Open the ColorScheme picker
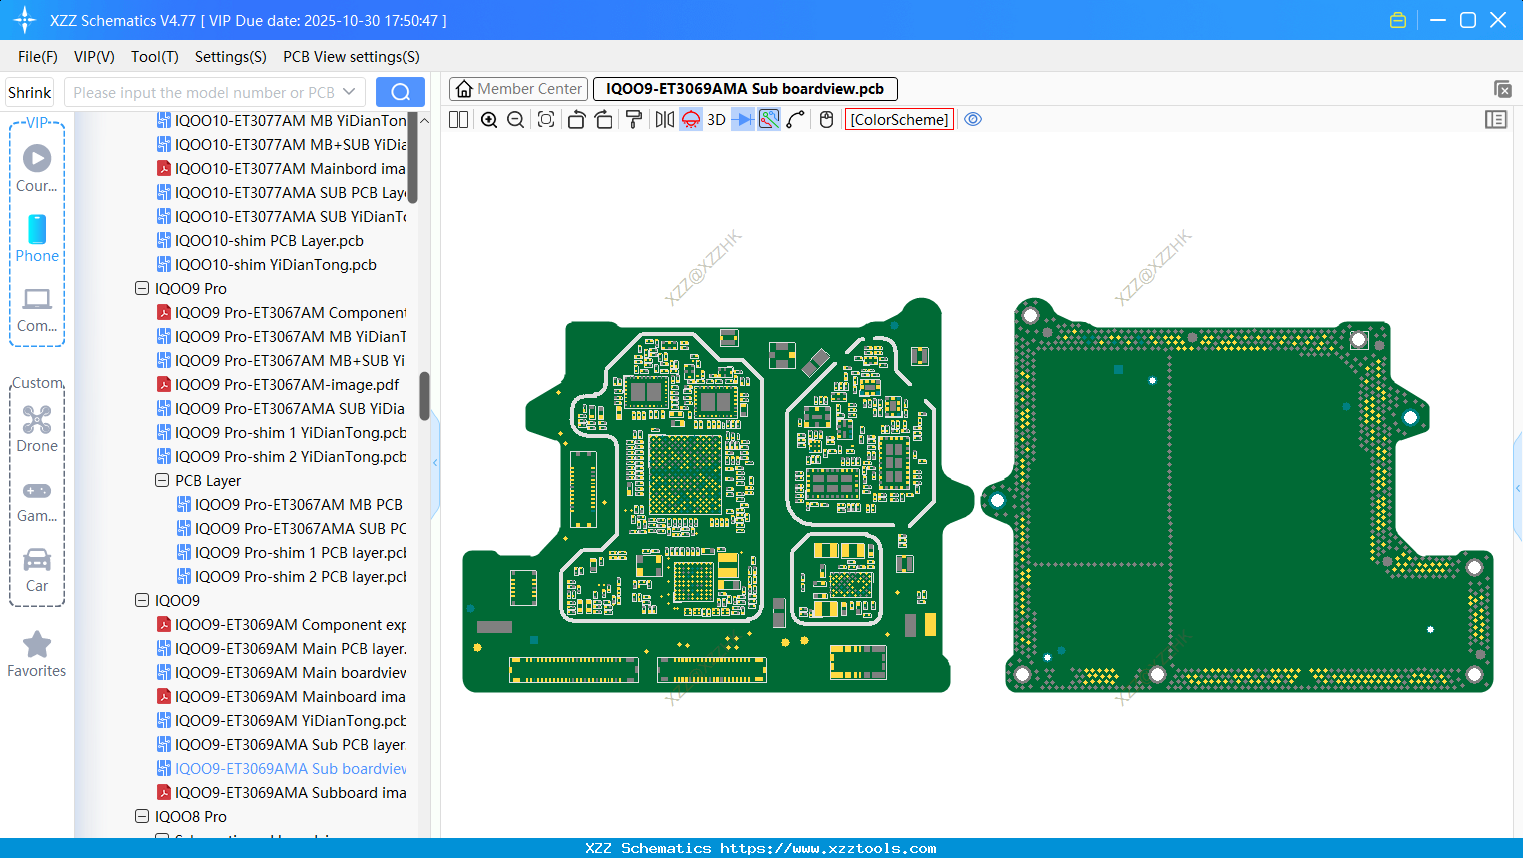 tap(899, 120)
